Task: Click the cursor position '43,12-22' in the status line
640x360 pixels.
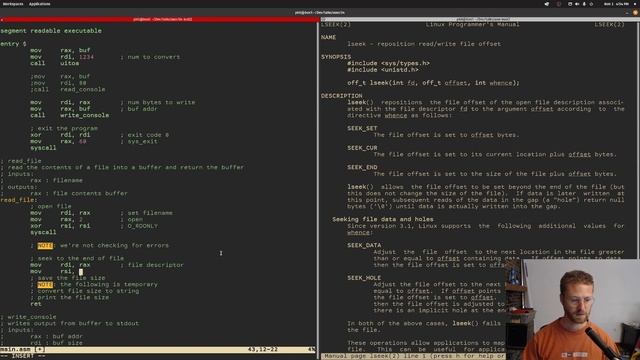Action: tap(262, 349)
